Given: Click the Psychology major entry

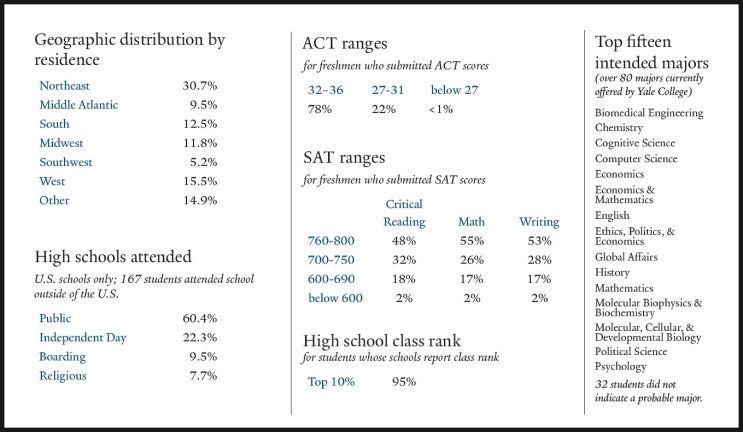Looking at the screenshot, I should (621, 367).
